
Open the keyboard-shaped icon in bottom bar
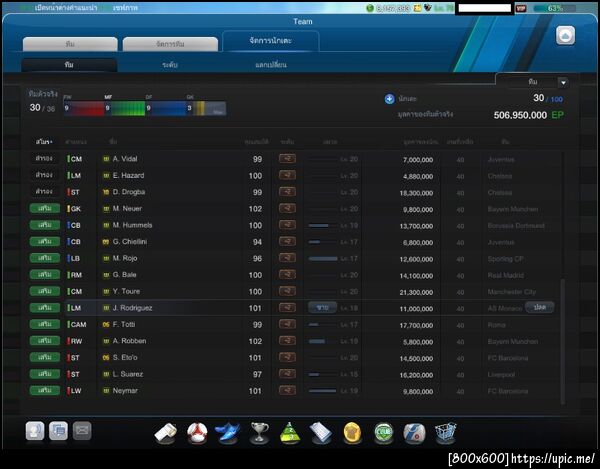pyautogui.click(x=321, y=433)
